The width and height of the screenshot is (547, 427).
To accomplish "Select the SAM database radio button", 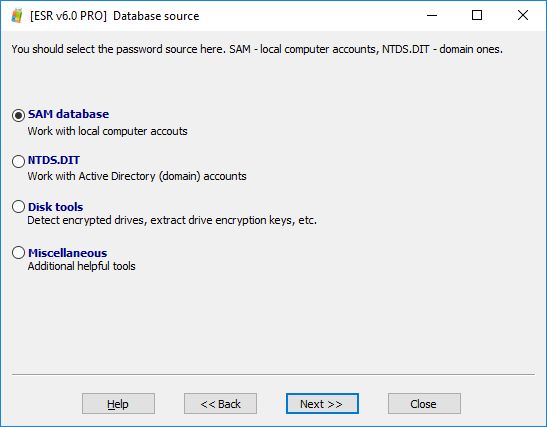I will (18, 115).
